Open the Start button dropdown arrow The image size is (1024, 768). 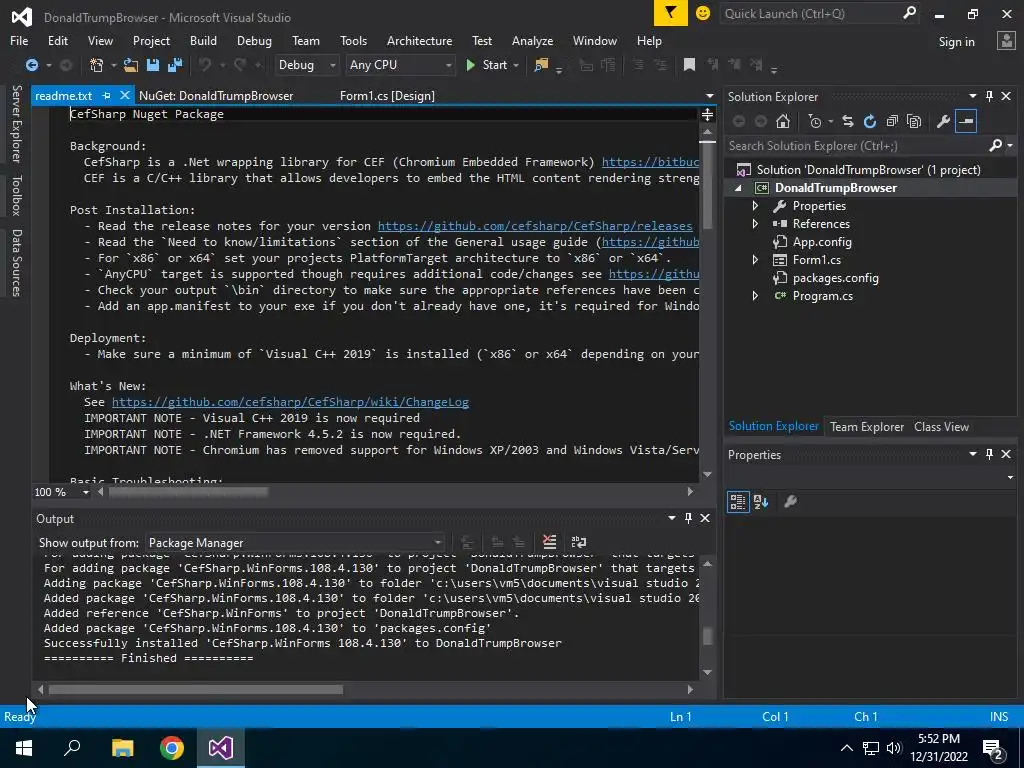tap(516, 65)
